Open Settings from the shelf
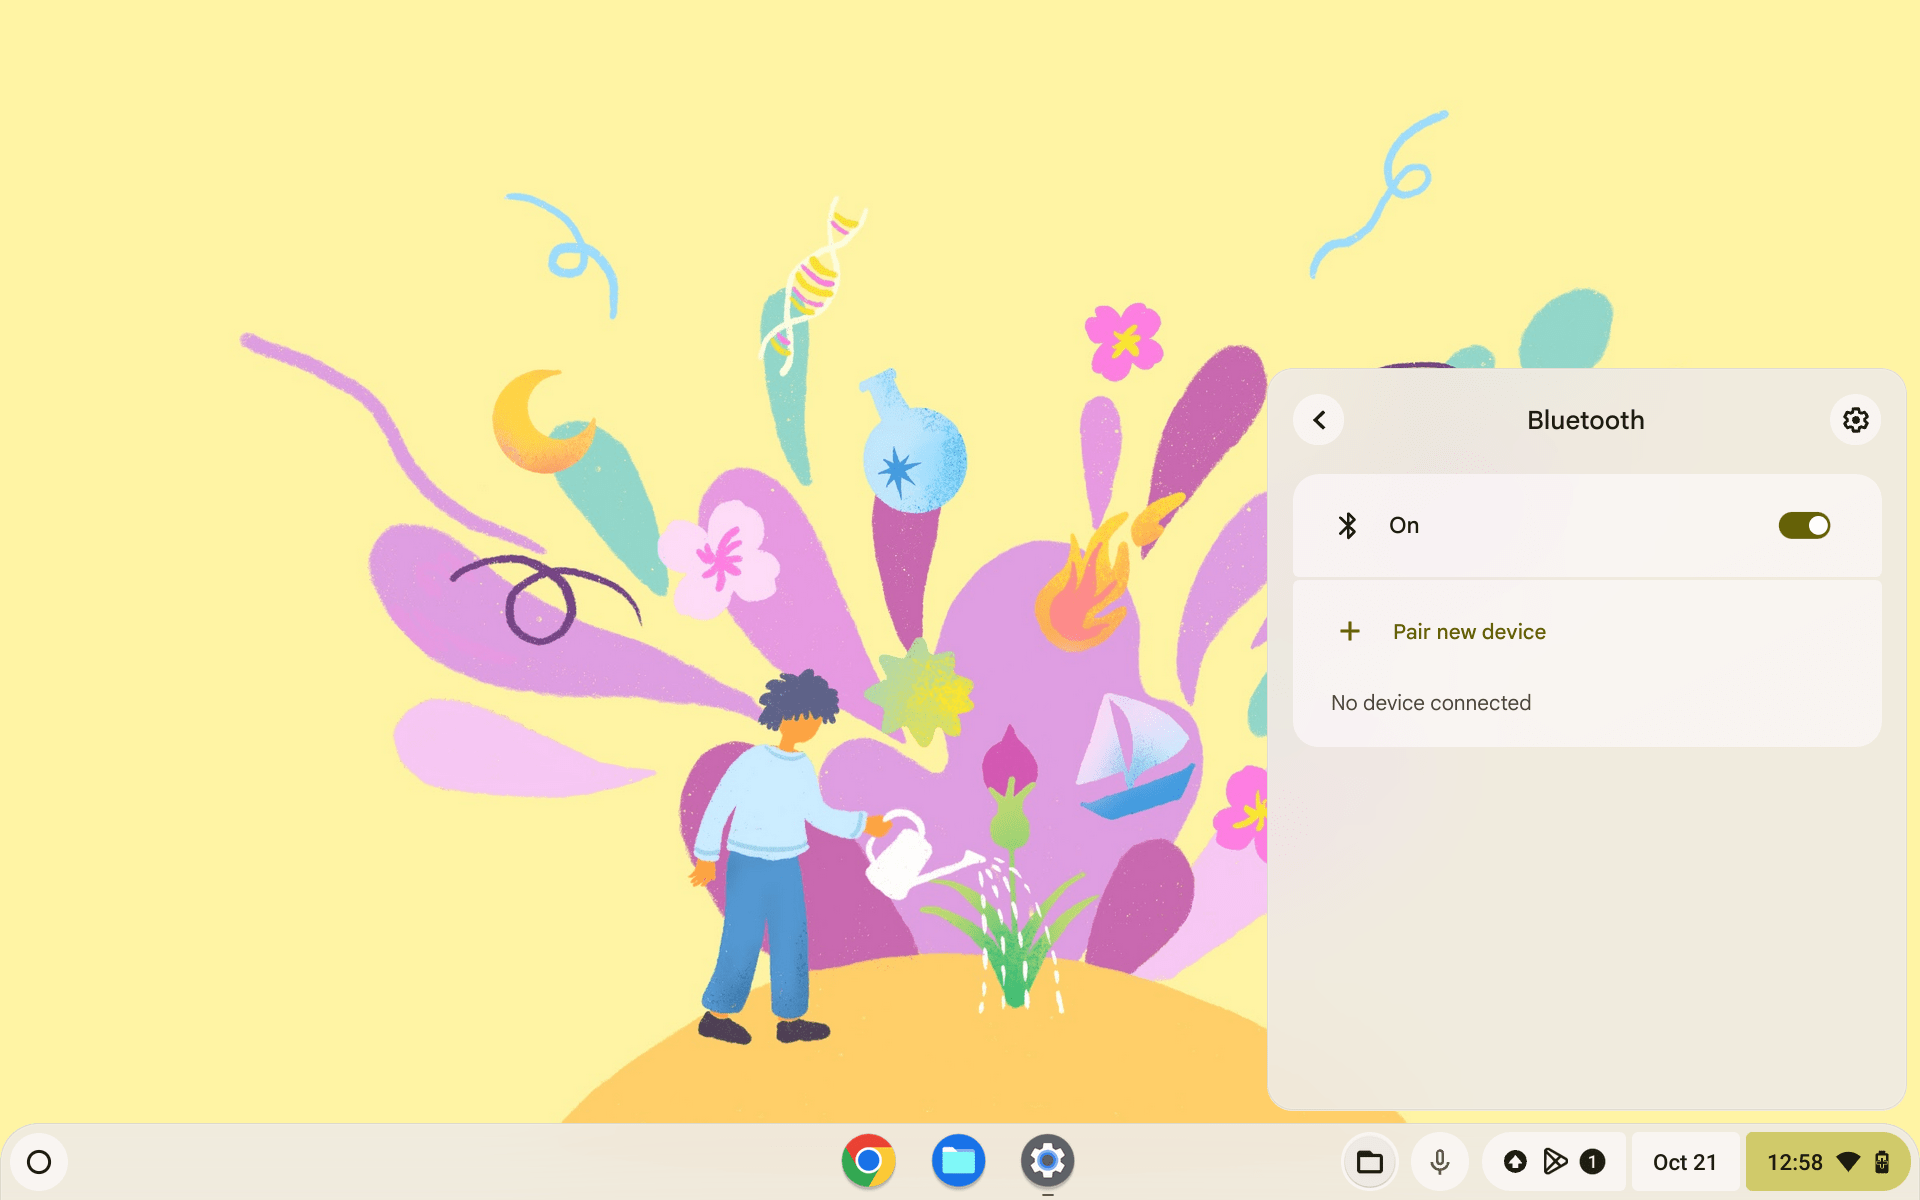Screen dimensions: 1920x1200 click(x=1047, y=1161)
